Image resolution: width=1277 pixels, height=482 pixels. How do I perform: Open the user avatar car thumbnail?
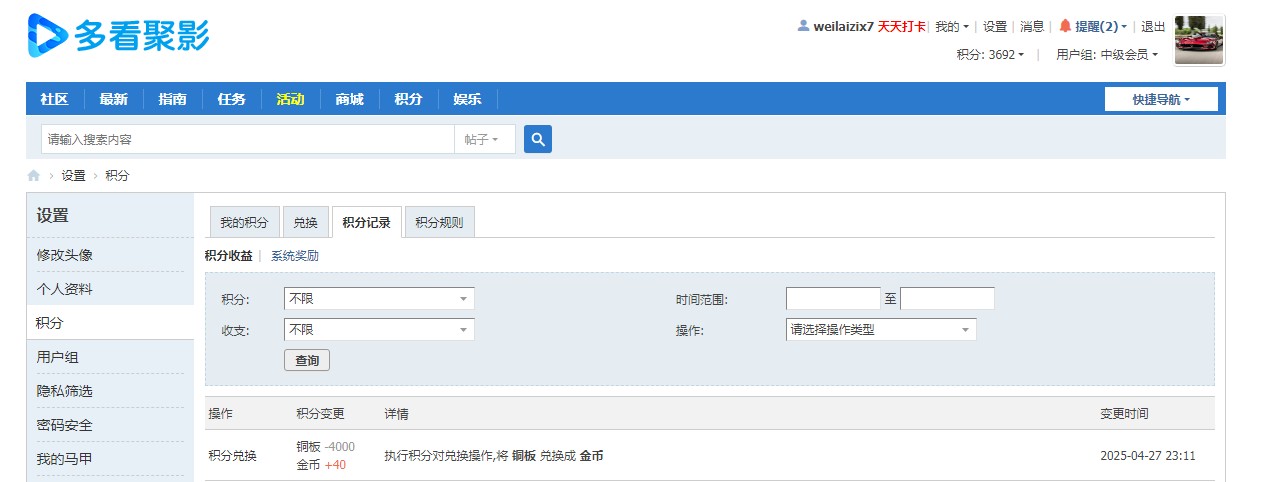(1199, 41)
